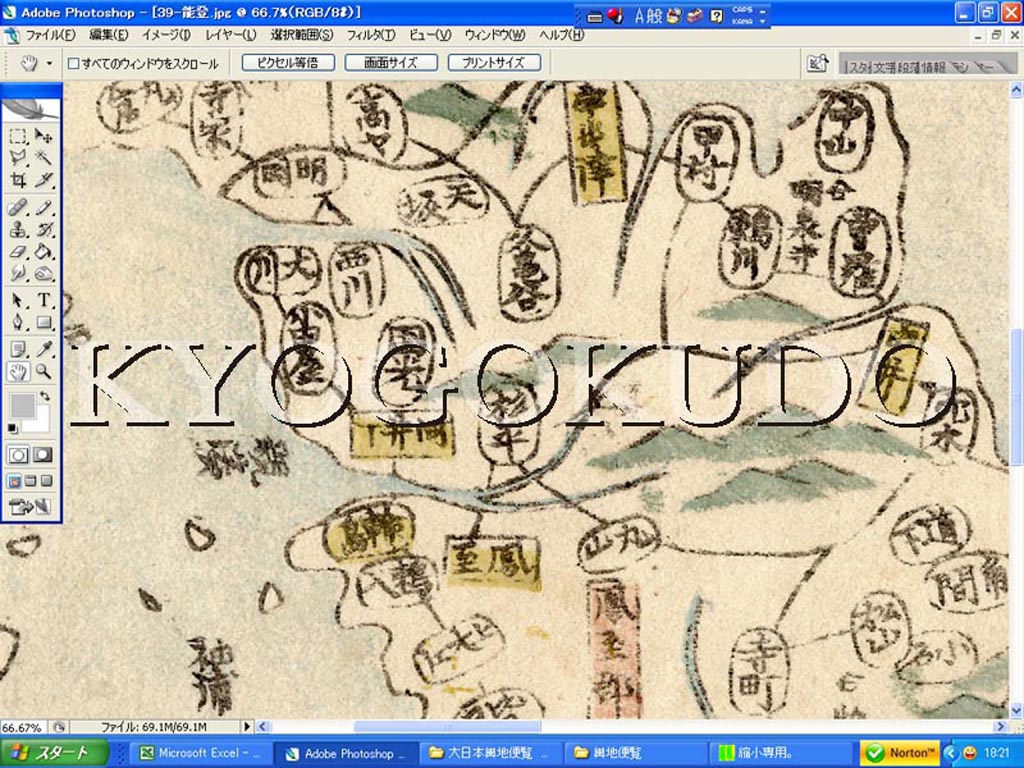This screenshot has width=1024, height=768.
Task: Select the Type tool
Action: 43,300
